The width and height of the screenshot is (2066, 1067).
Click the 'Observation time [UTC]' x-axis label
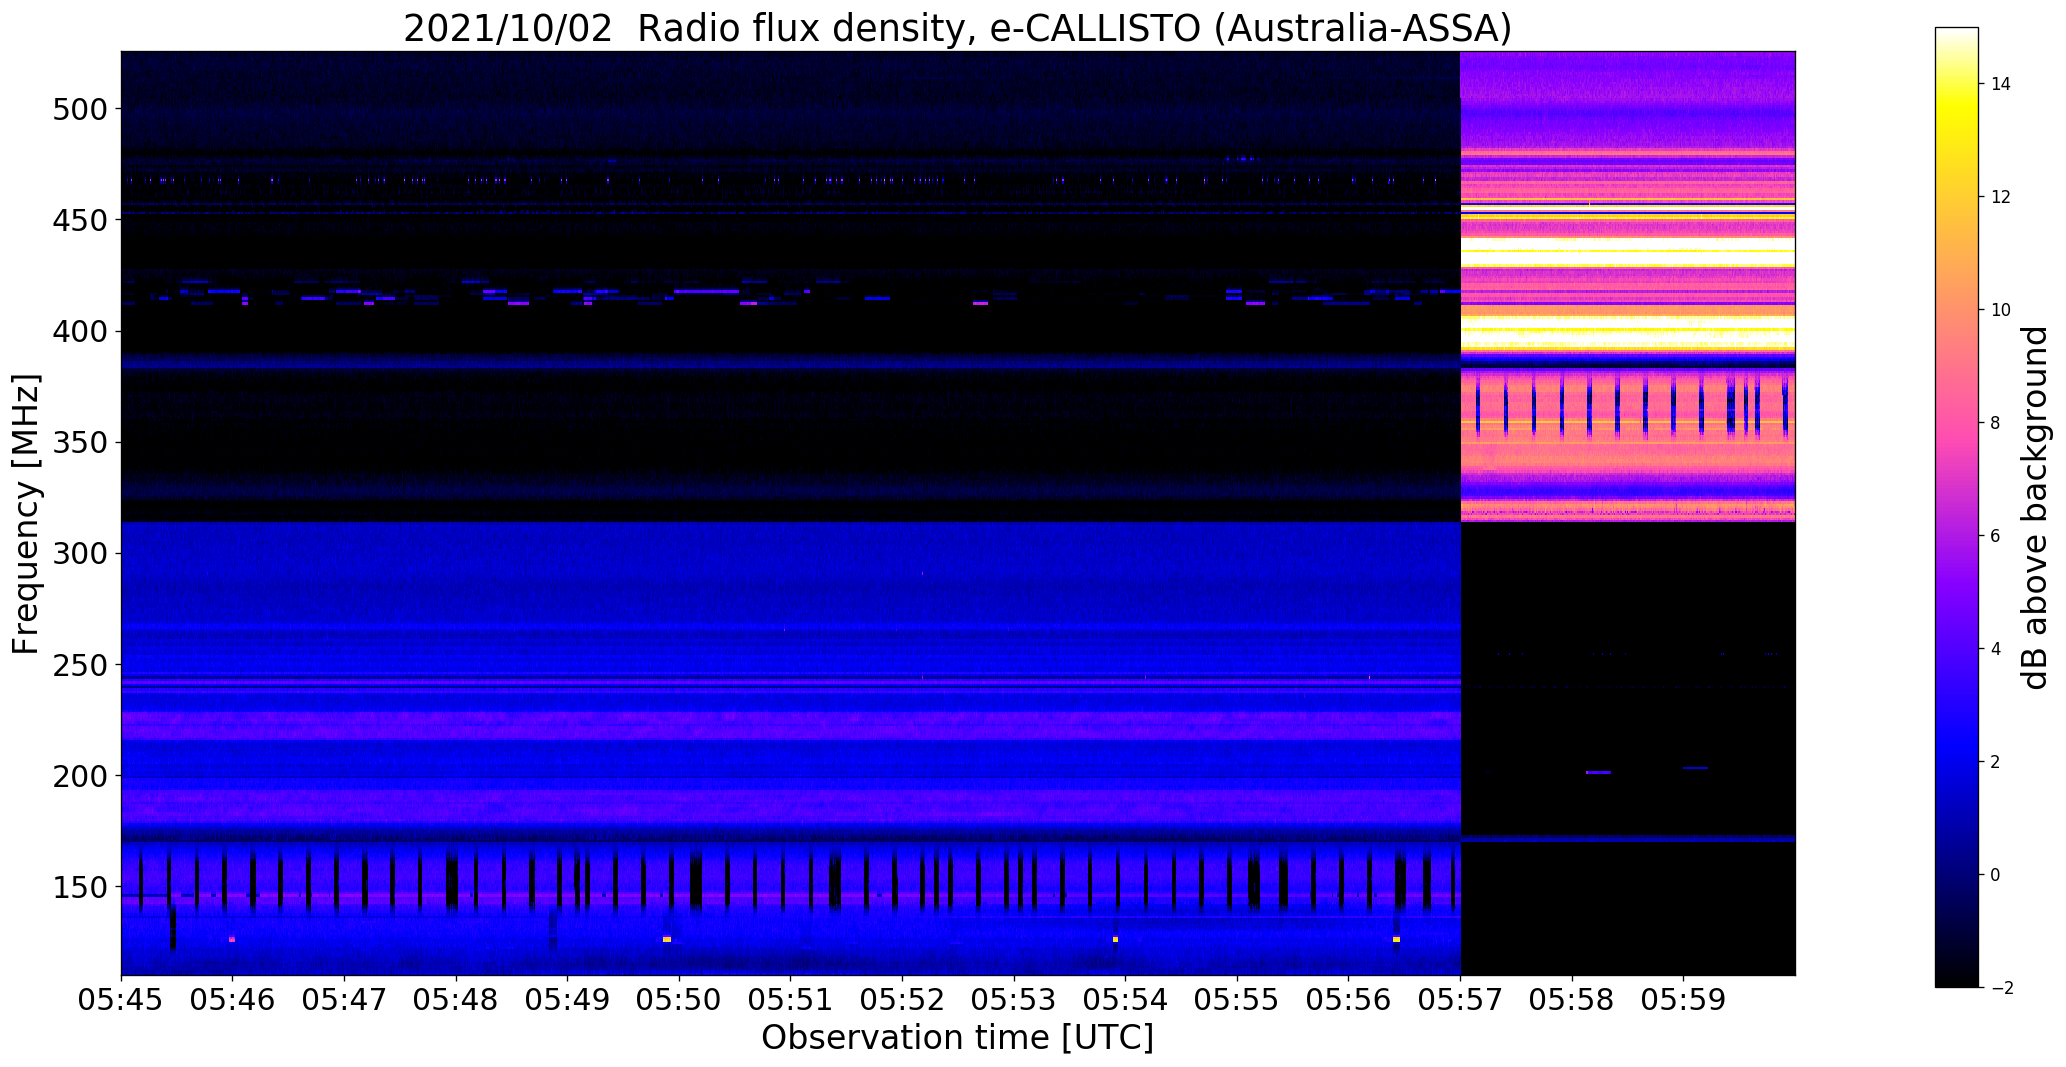(x=957, y=1037)
